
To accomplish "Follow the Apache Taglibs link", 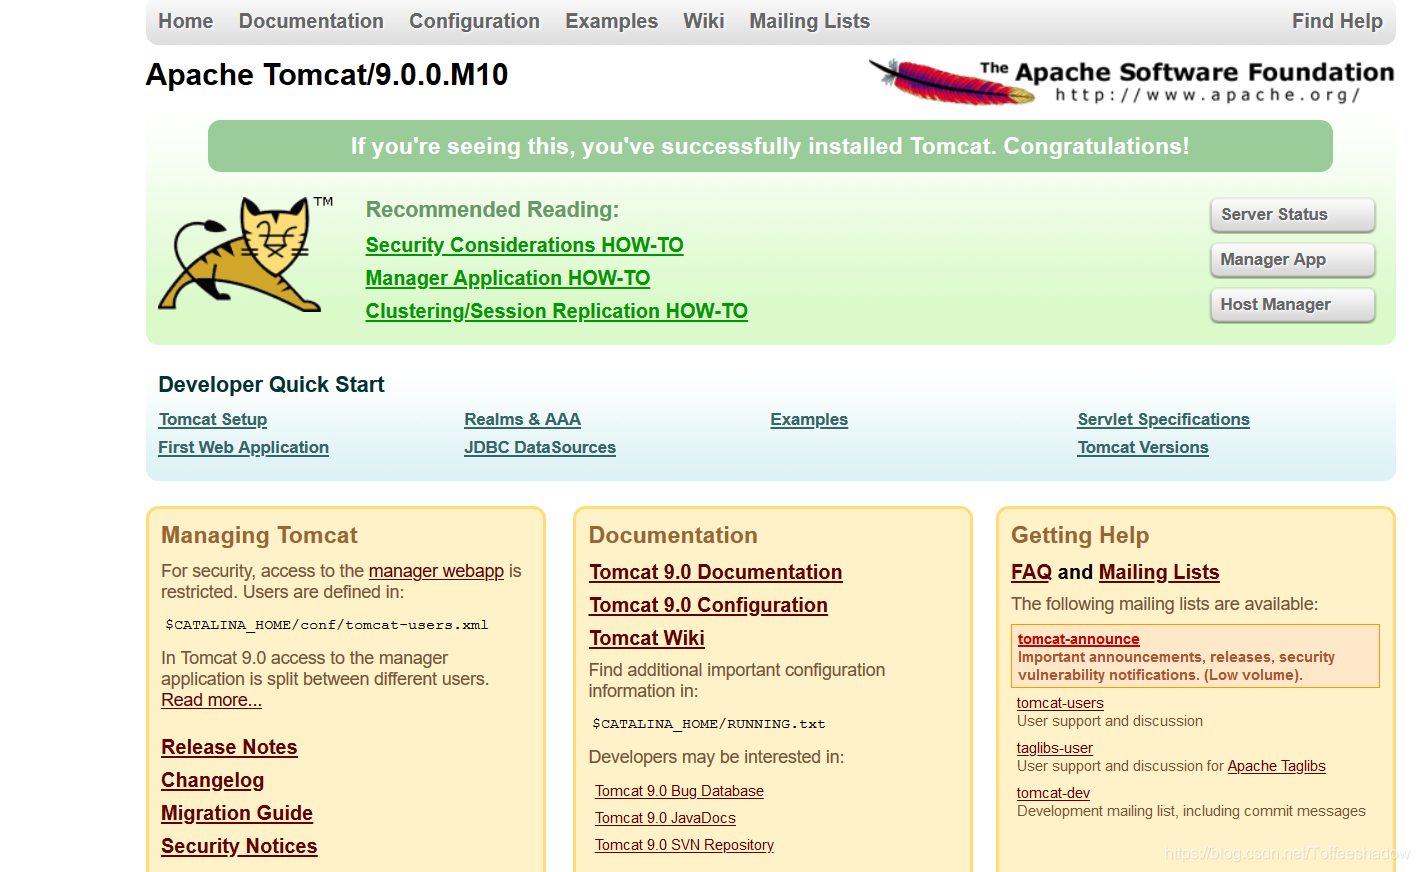I will 1276,766.
